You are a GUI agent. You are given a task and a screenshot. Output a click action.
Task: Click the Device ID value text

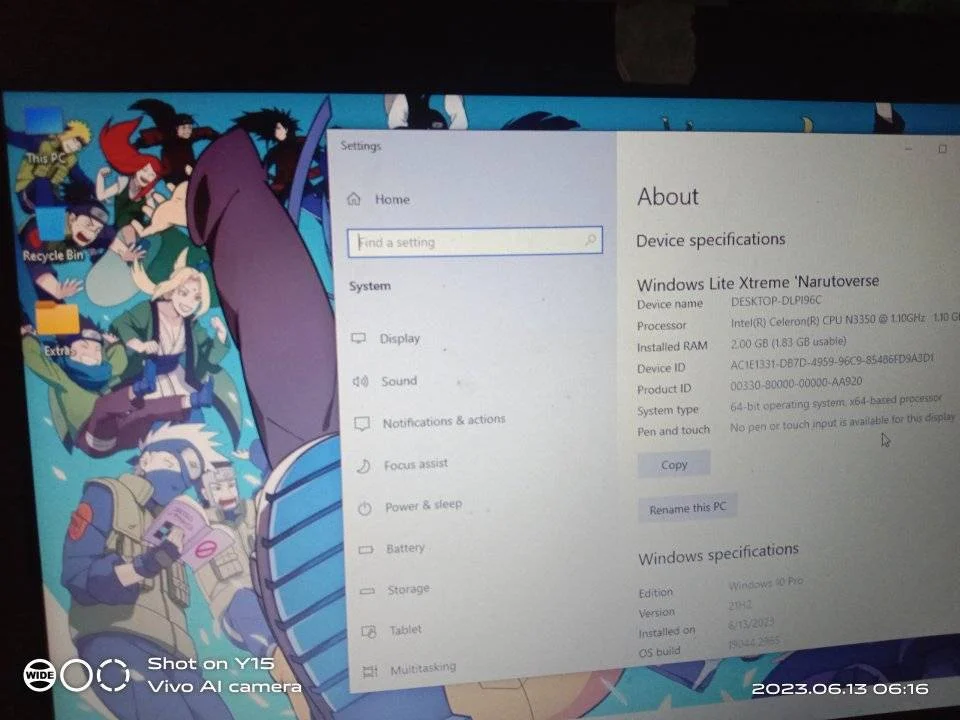pyautogui.click(x=832, y=361)
